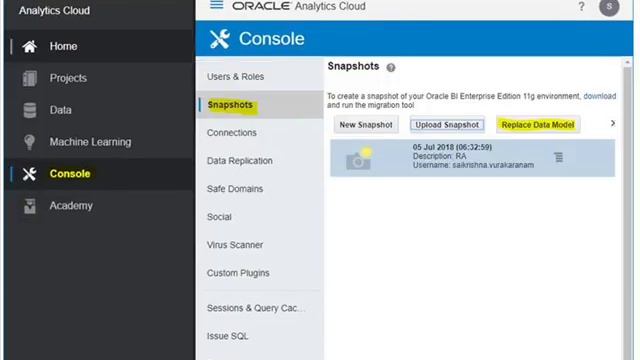Viewport: 640px width, 360px height.
Task: Open Safe Domains section
Action: [235, 189]
